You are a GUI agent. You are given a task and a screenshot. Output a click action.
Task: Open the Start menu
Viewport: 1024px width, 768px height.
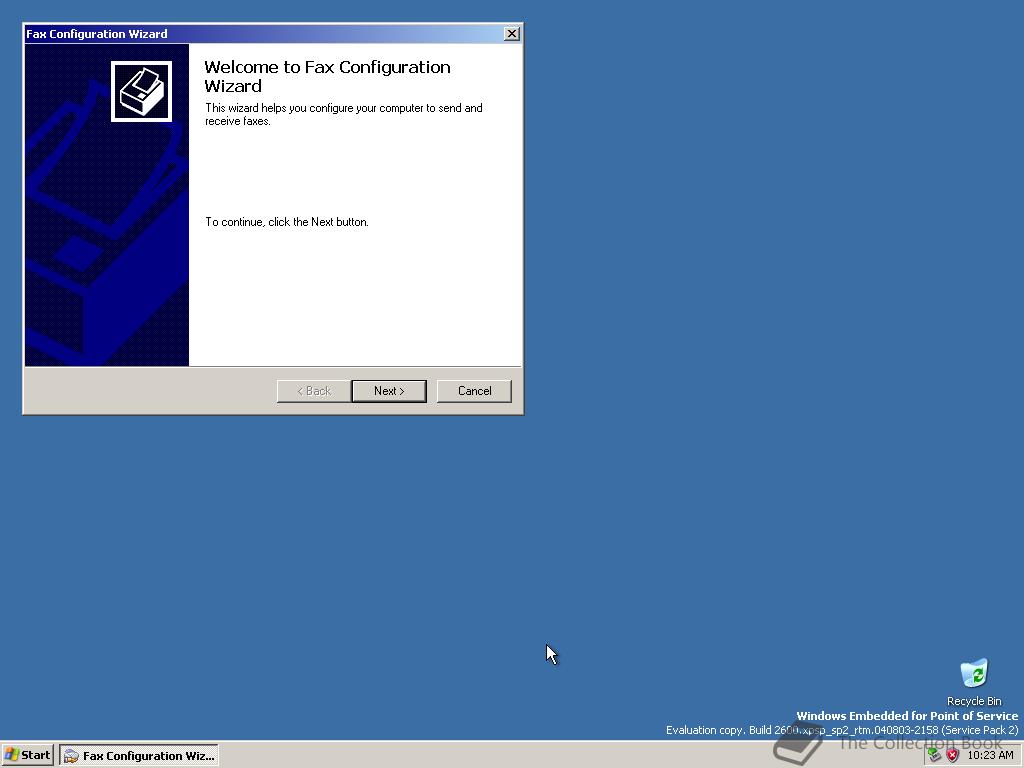27,755
